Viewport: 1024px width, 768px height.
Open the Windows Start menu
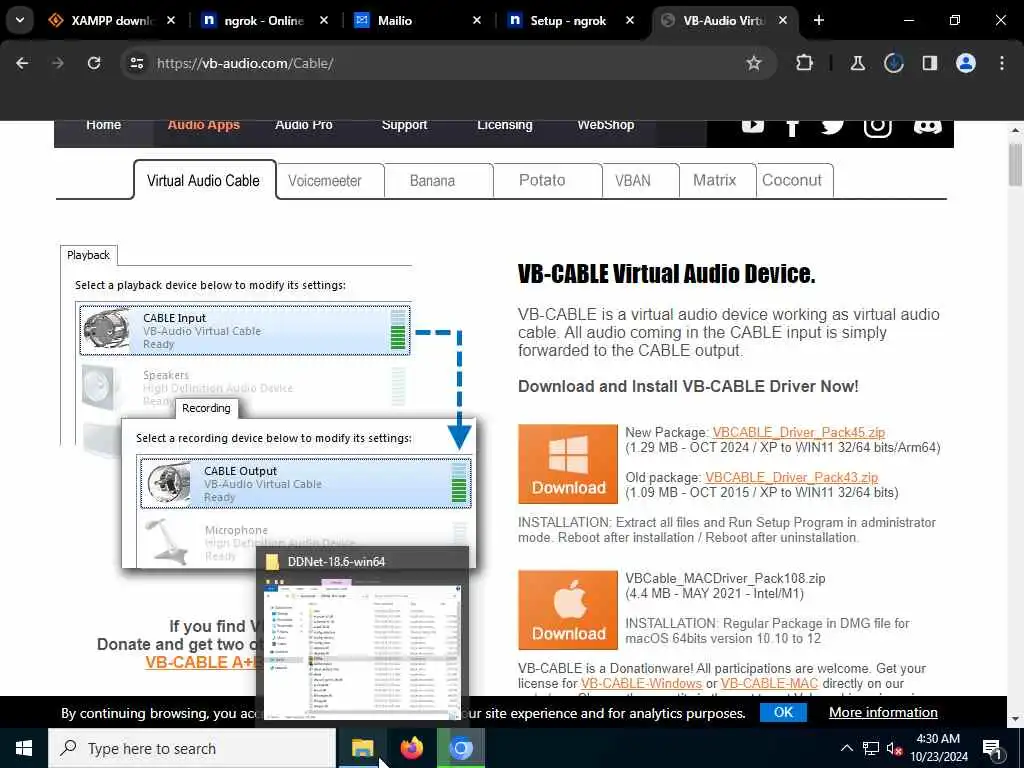(24, 748)
